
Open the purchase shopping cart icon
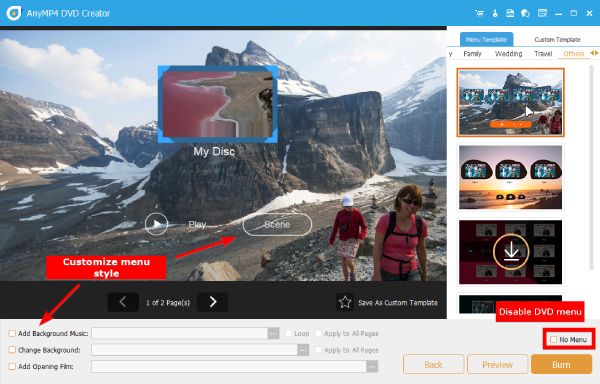coord(479,13)
